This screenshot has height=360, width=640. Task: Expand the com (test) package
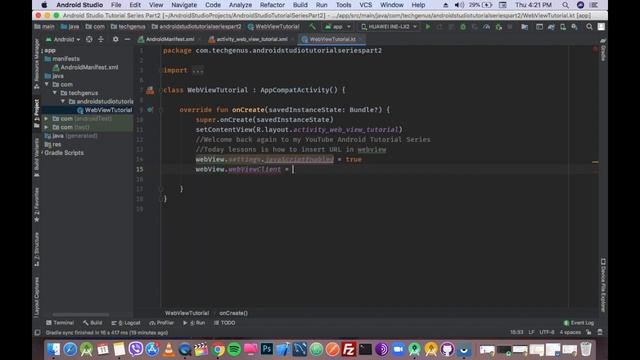pyautogui.click(x=47, y=127)
